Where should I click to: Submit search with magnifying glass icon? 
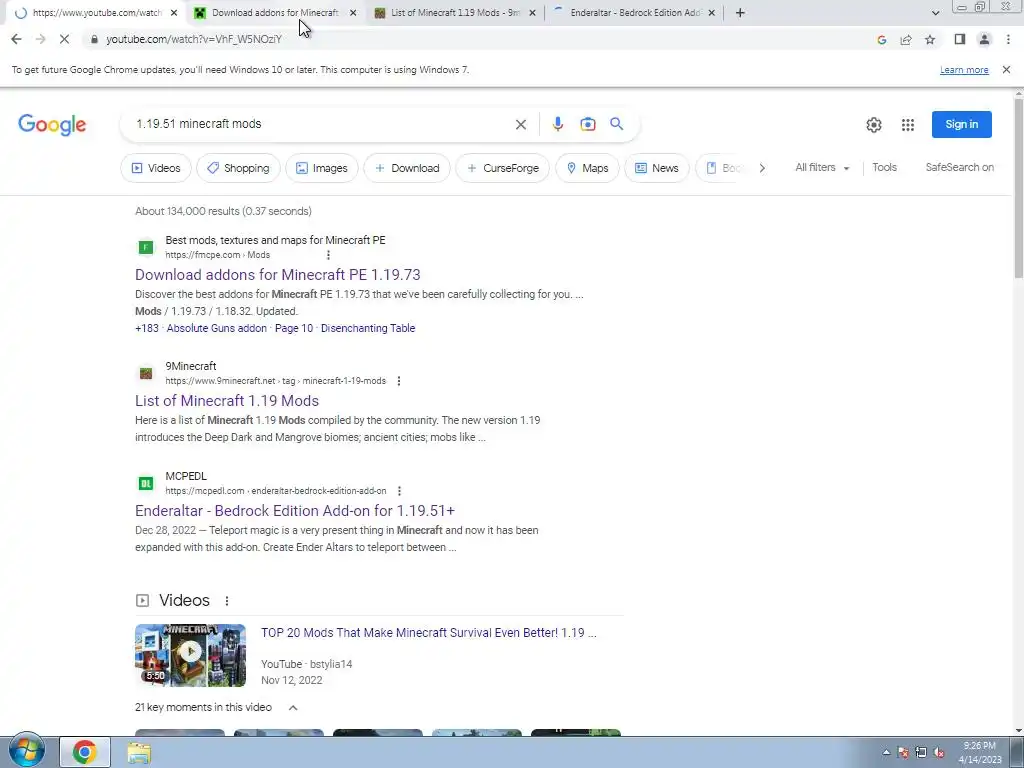pyautogui.click(x=616, y=124)
